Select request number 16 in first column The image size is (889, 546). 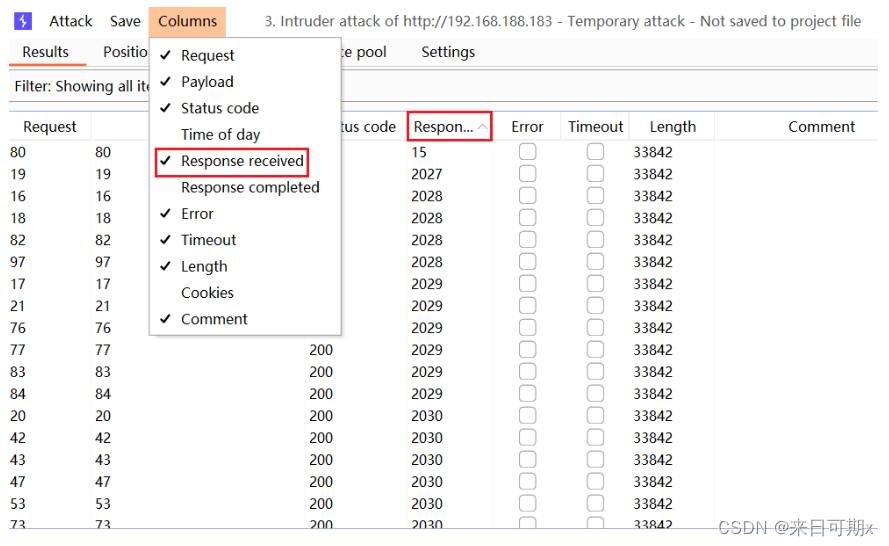(18, 196)
